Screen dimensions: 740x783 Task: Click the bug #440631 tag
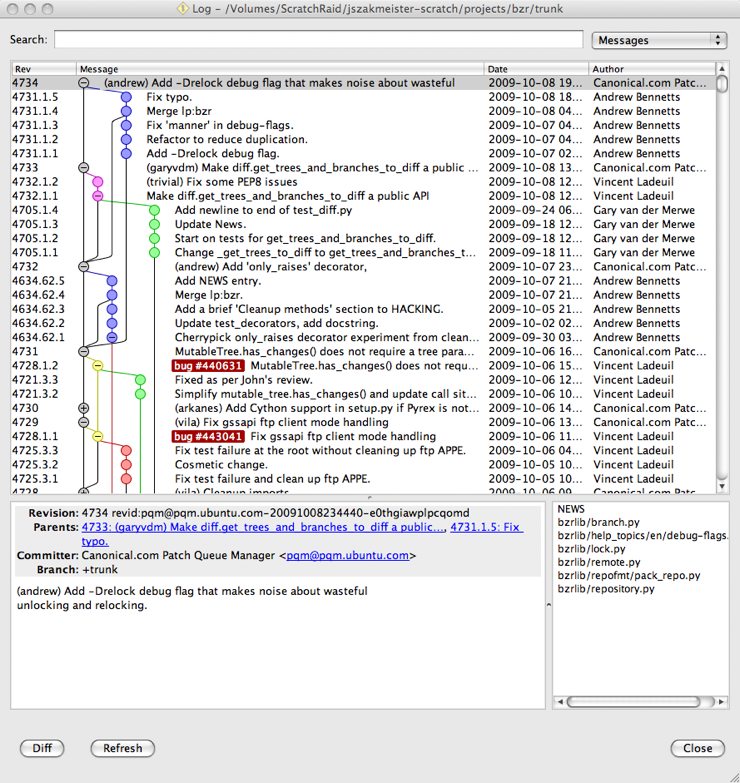pos(208,366)
